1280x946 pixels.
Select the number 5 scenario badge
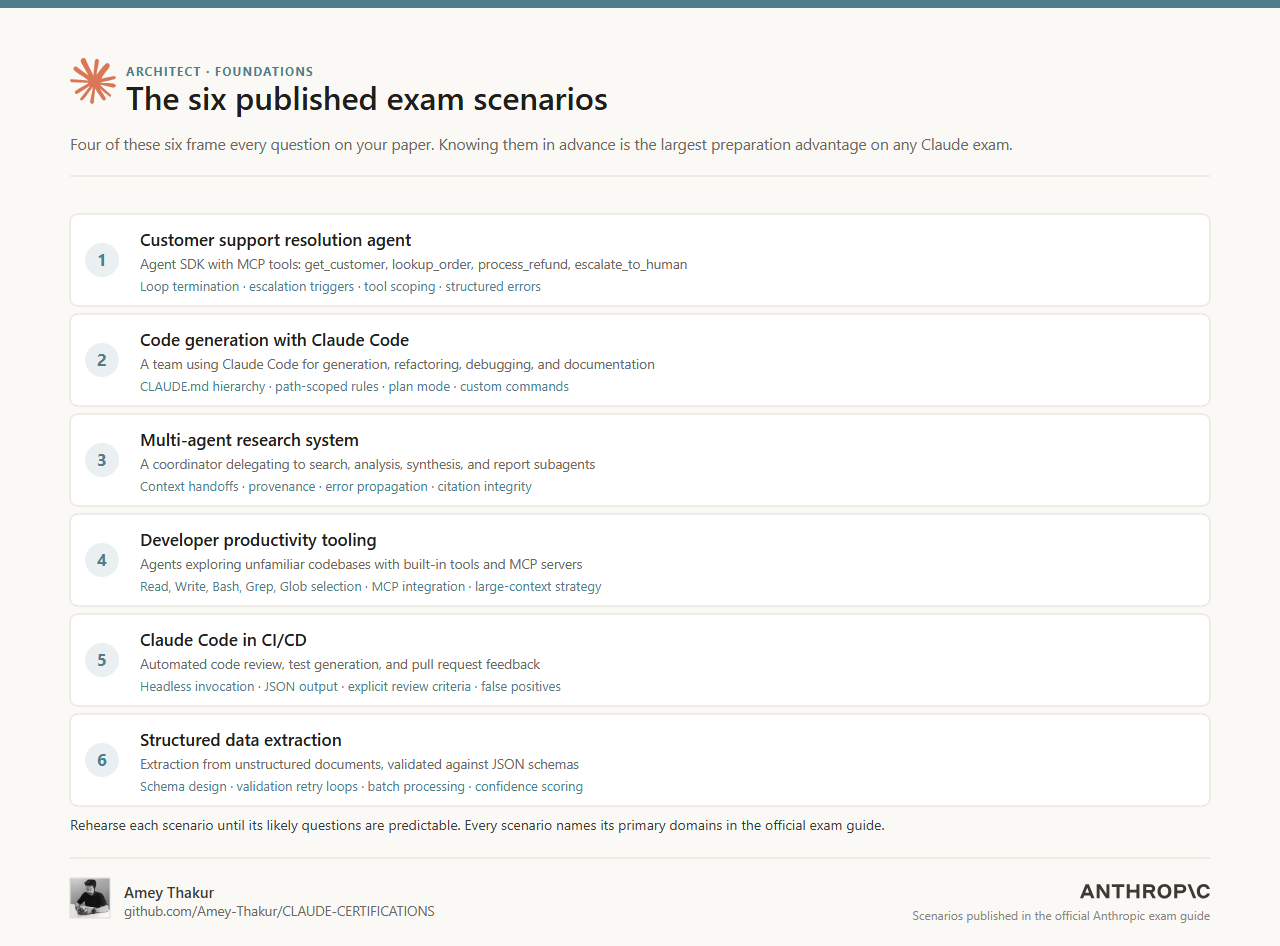coord(102,661)
